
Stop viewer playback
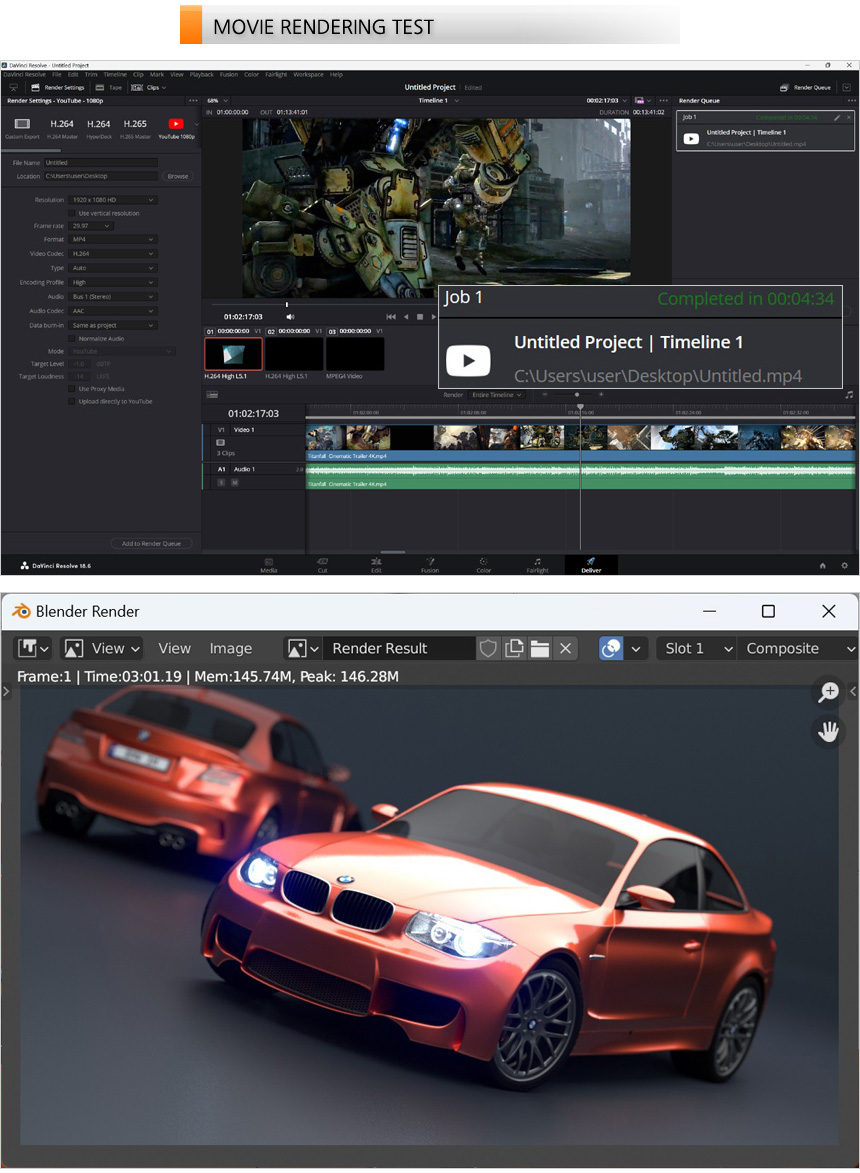tap(420, 317)
